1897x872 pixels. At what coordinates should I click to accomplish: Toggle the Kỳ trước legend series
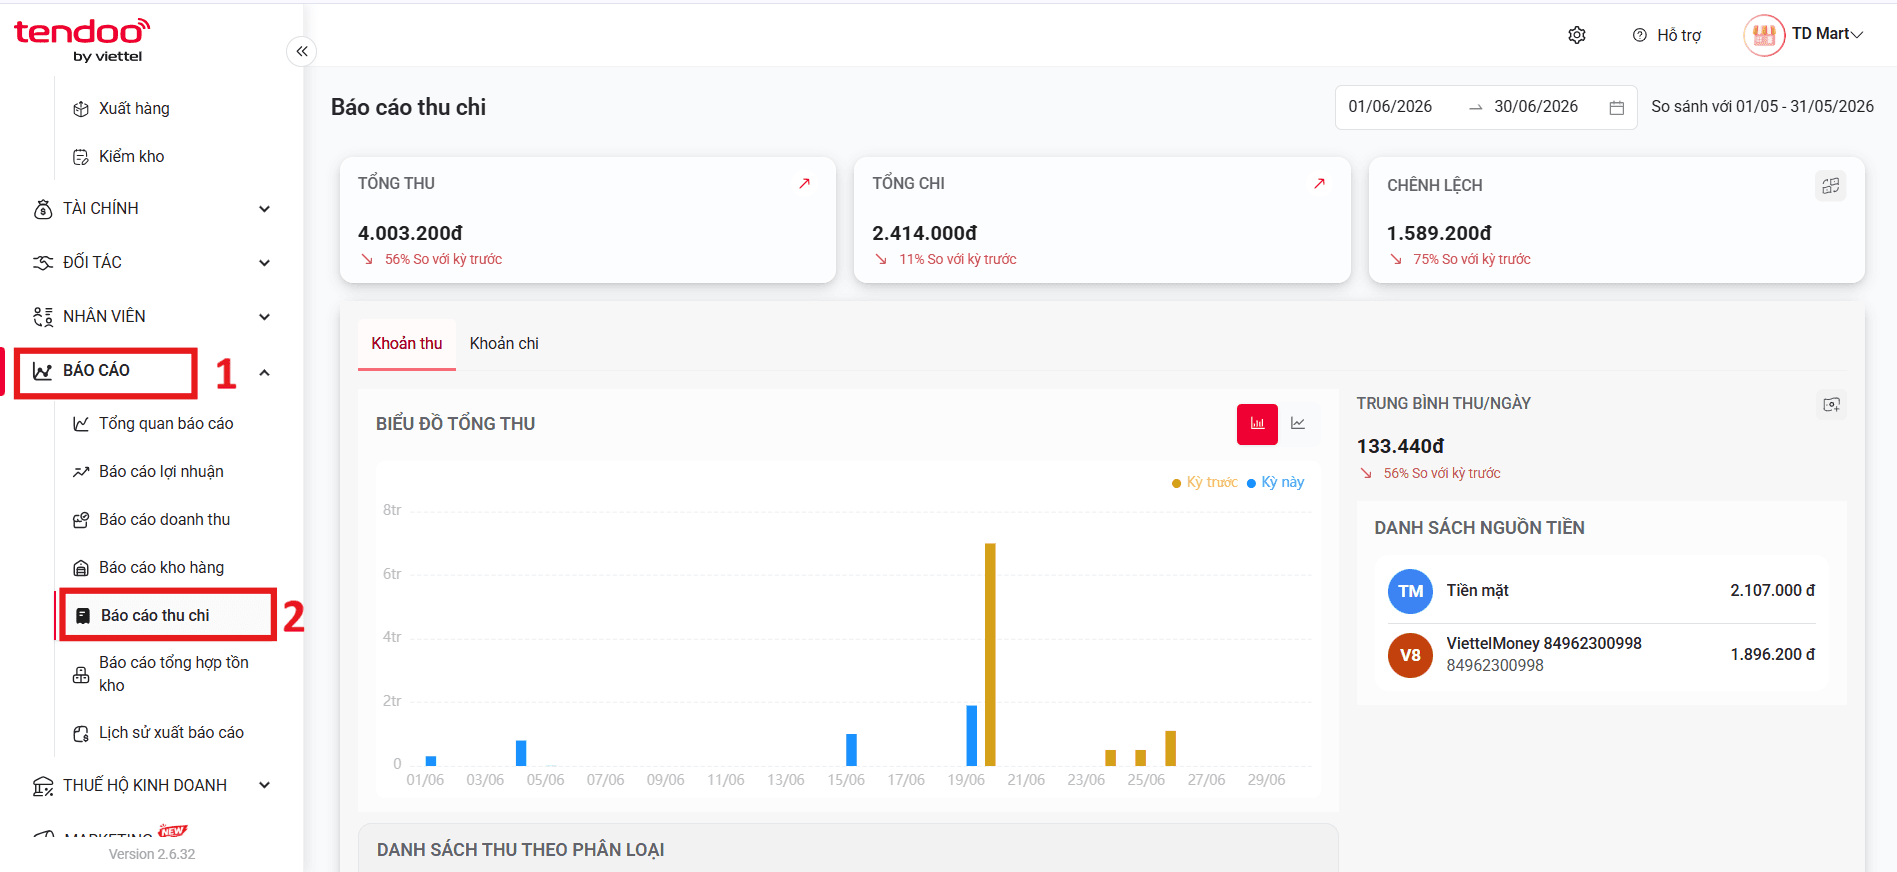click(x=1205, y=482)
